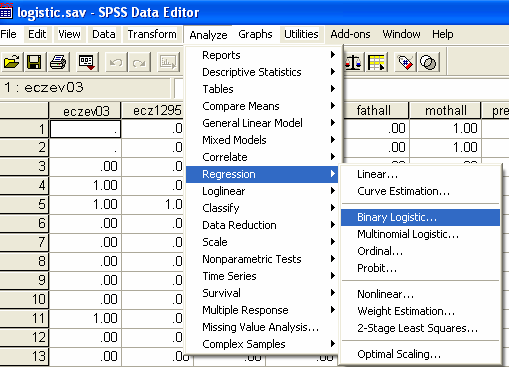509x367 pixels.
Task: Choose Multinomial Logistic from the submenu
Action: point(420,234)
